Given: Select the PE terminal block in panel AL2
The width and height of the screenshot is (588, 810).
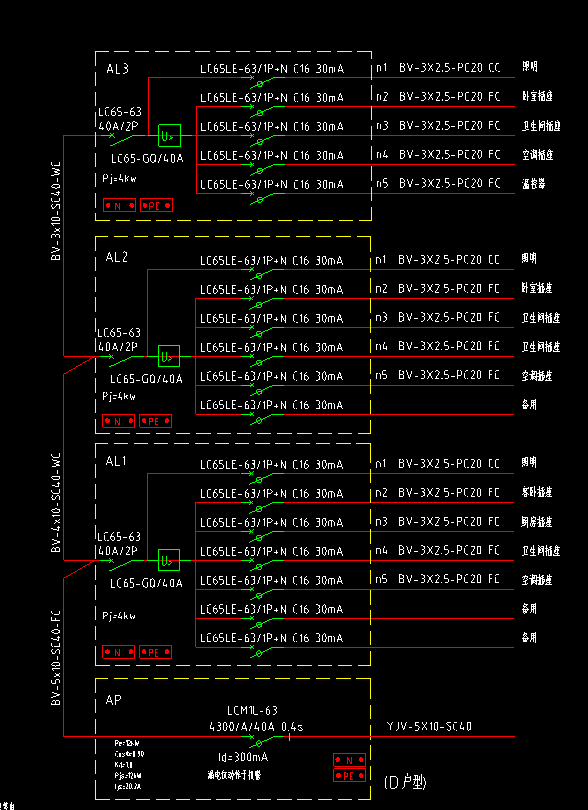Looking at the screenshot, I should [x=156, y=421].
